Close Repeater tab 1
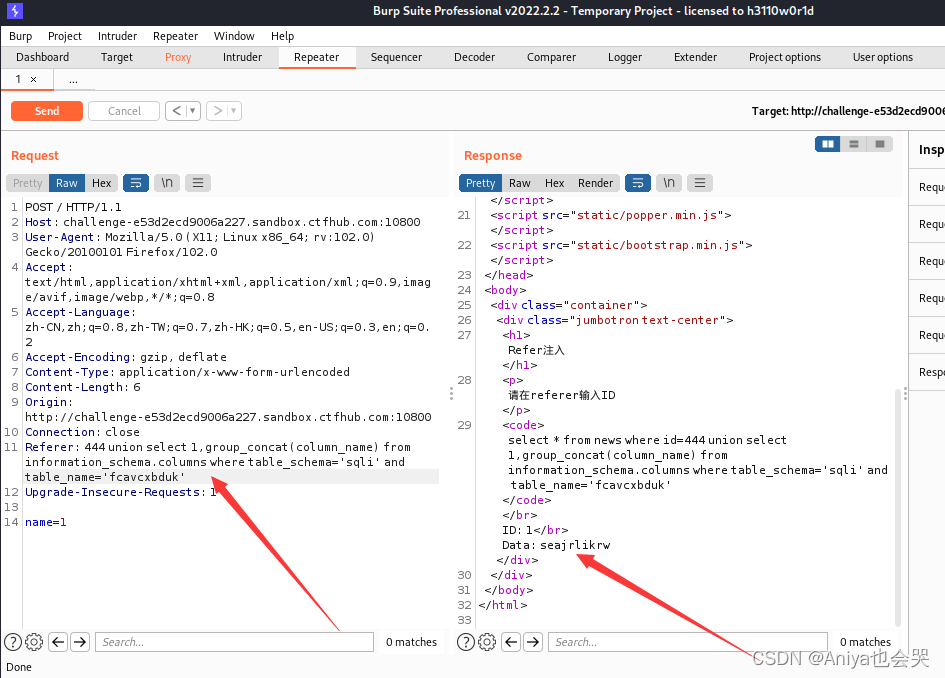Image resolution: width=945 pixels, height=678 pixels. (x=34, y=80)
